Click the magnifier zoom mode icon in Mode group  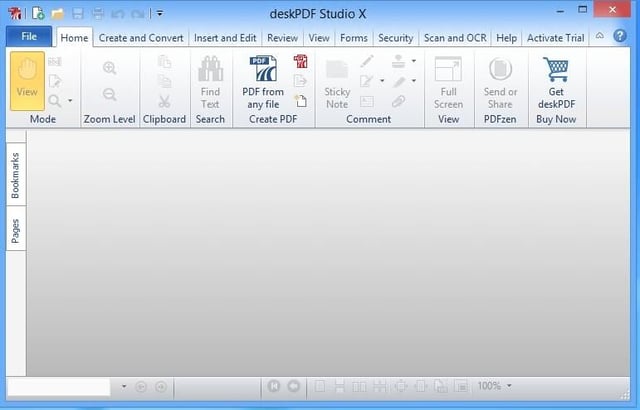55,101
